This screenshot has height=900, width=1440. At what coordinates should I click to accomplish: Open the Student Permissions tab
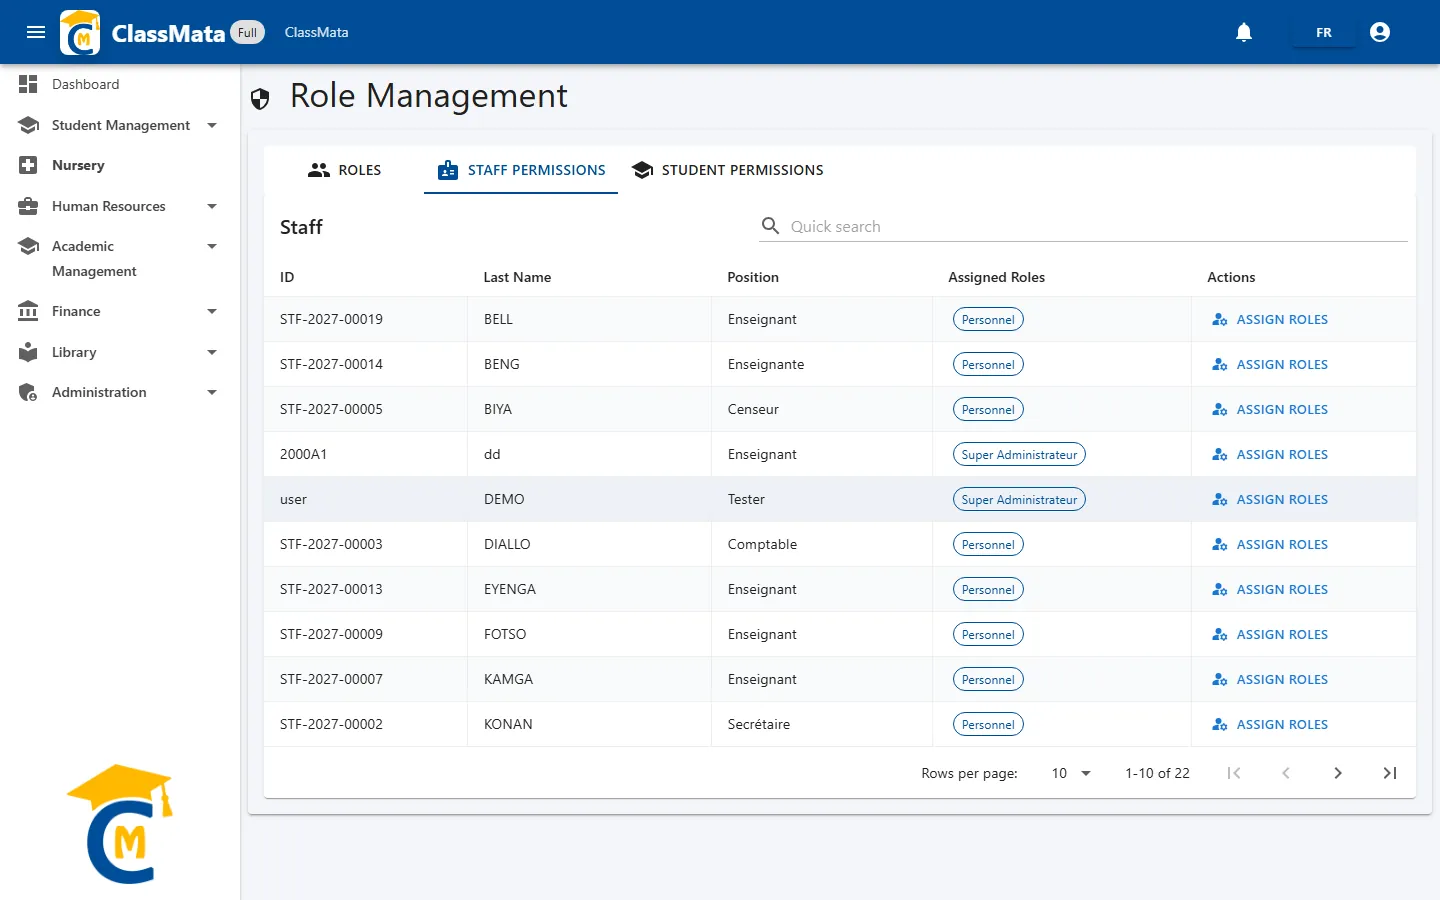[728, 170]
